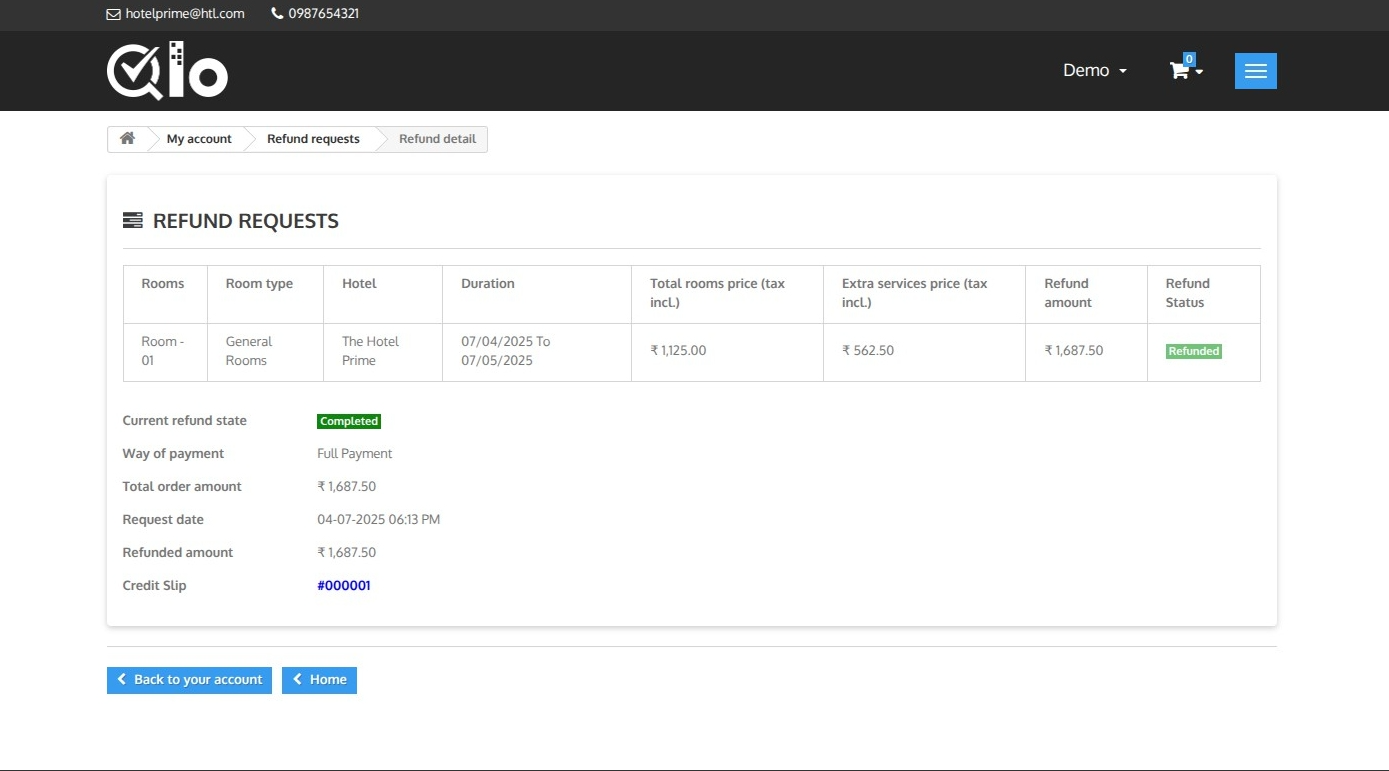The height and width of the screenshot is (771, 1389).
Task: Click request date 04-07-2025 06:13 PM
Action: click(x=379, y=520)
